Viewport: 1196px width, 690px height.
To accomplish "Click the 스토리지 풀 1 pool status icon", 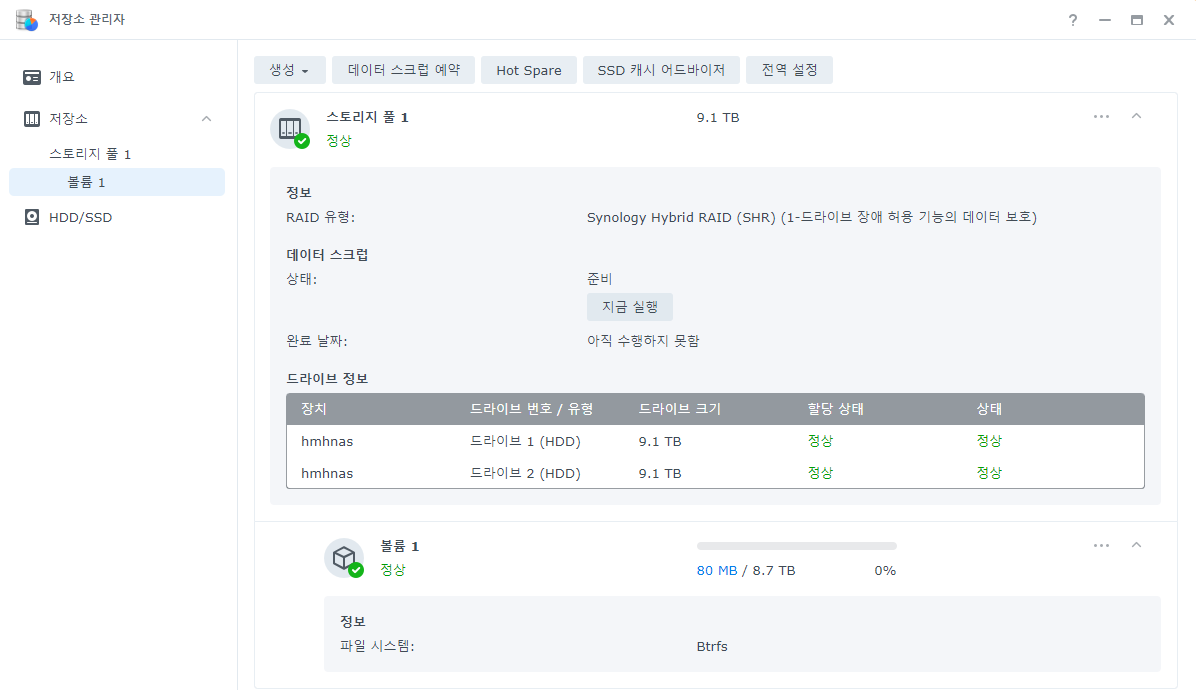I will coord(291,129).
